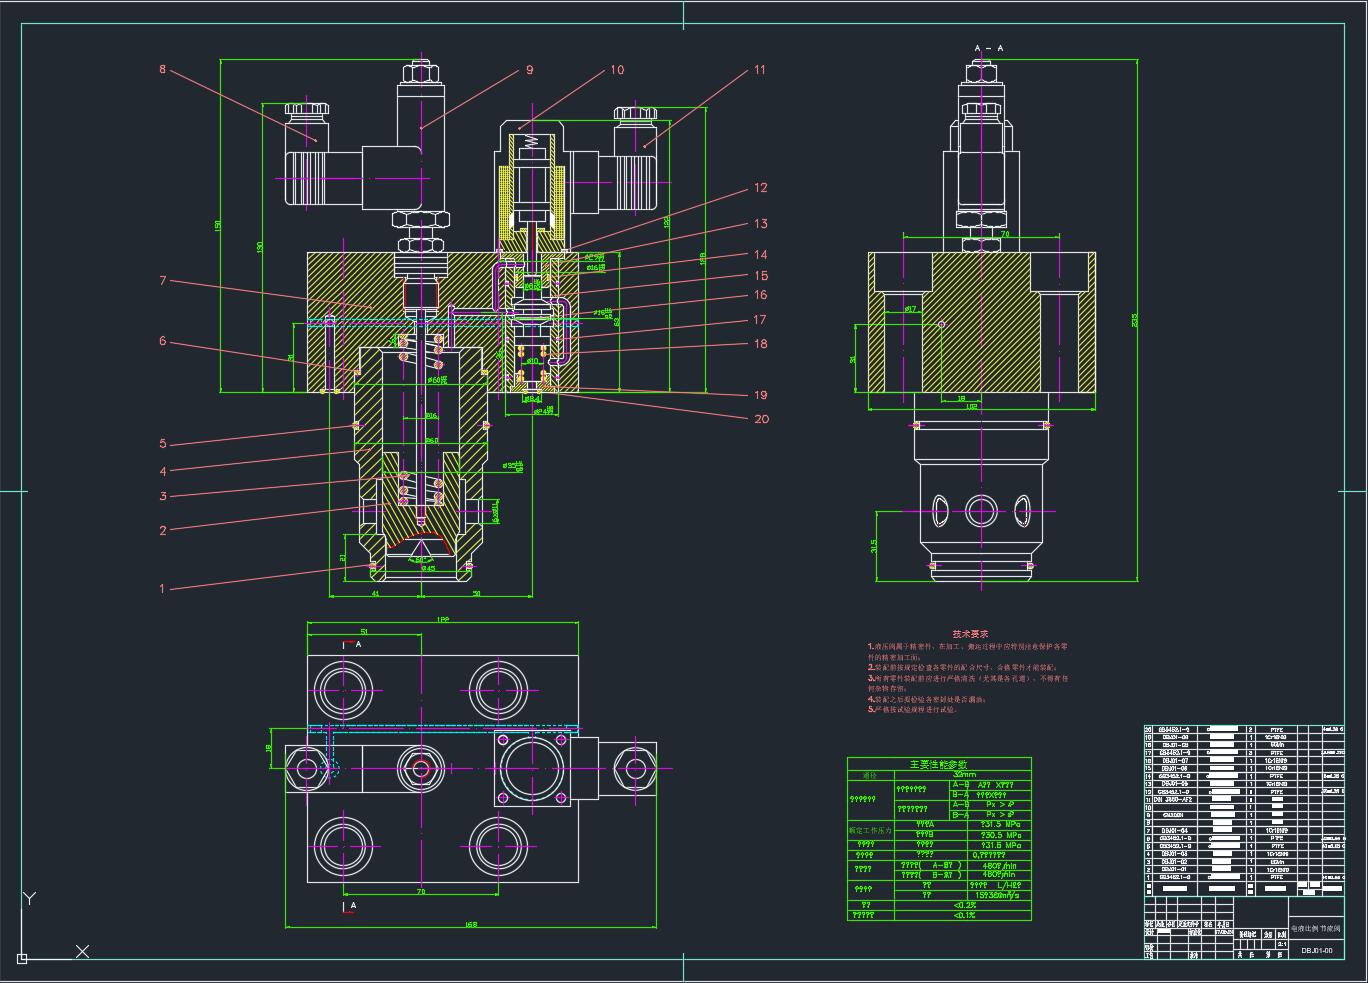Select the red center bore circle in plan view
This screenshot has width=1368, height=983.
(x=421, y=770)
